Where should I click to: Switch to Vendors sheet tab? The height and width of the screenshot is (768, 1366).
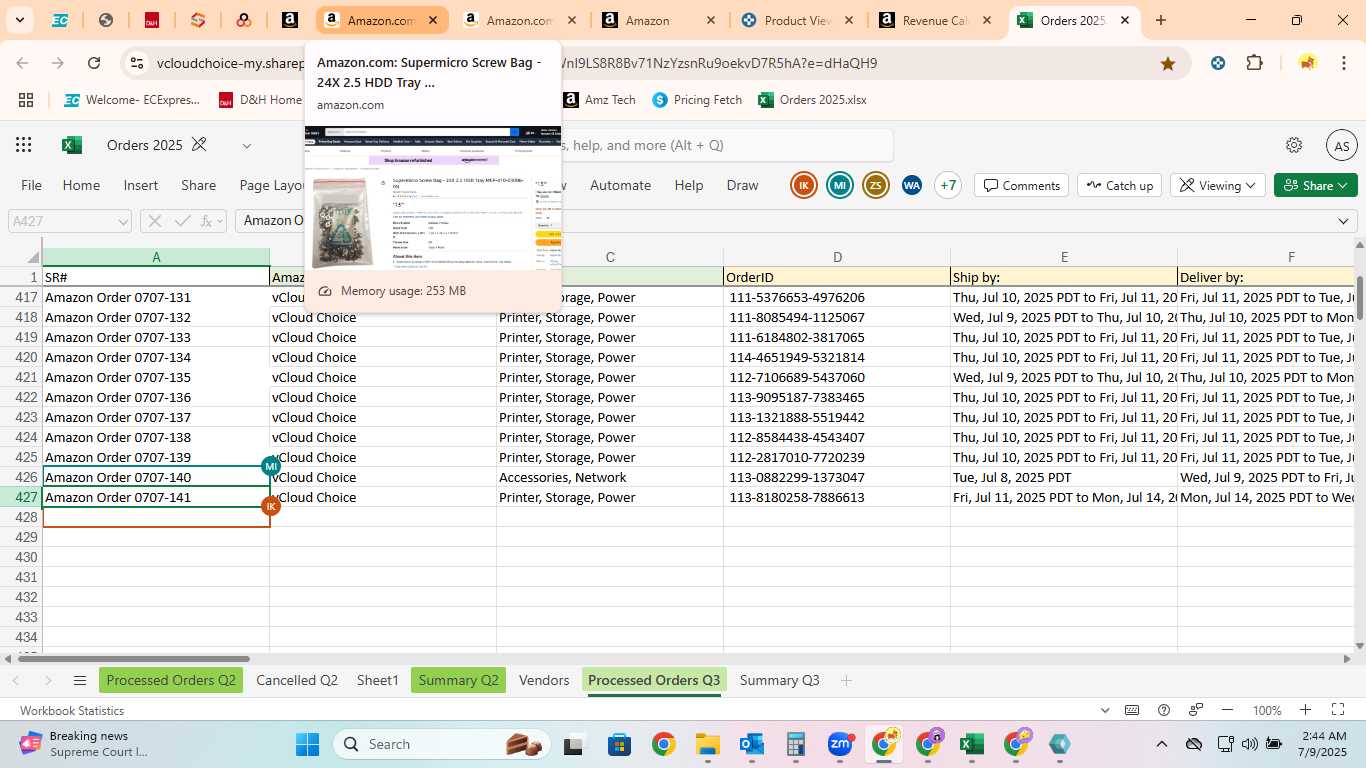coord(544,680)
